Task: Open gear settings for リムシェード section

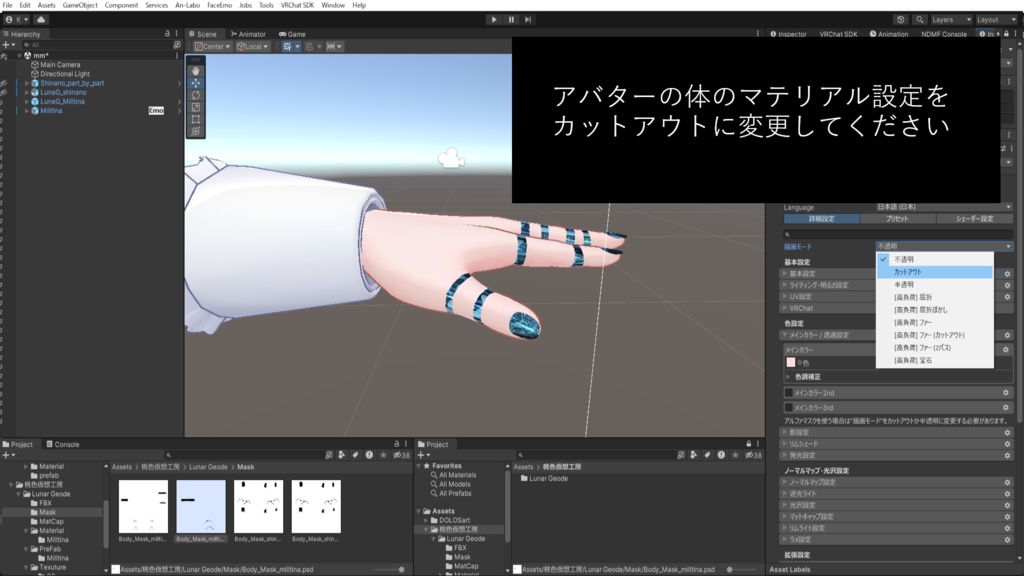Action: pos(1007,444)
